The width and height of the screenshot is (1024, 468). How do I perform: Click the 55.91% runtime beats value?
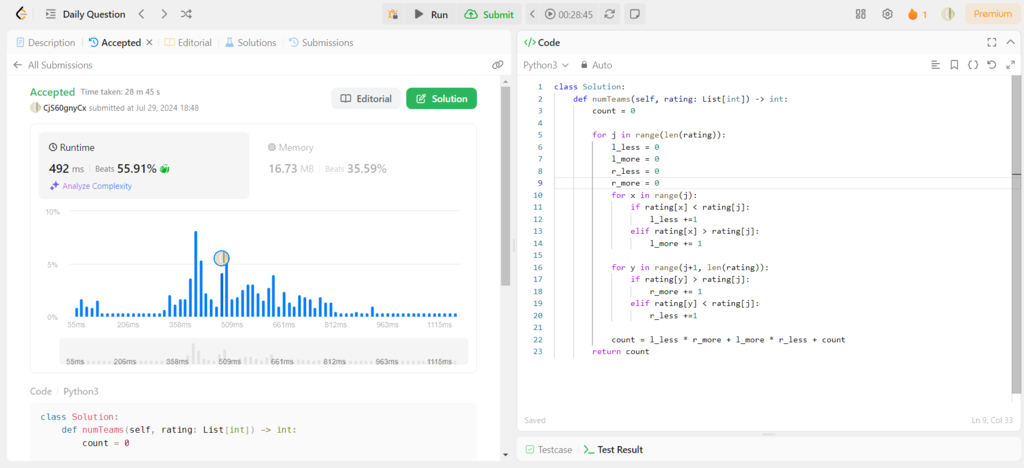(136, 169)
